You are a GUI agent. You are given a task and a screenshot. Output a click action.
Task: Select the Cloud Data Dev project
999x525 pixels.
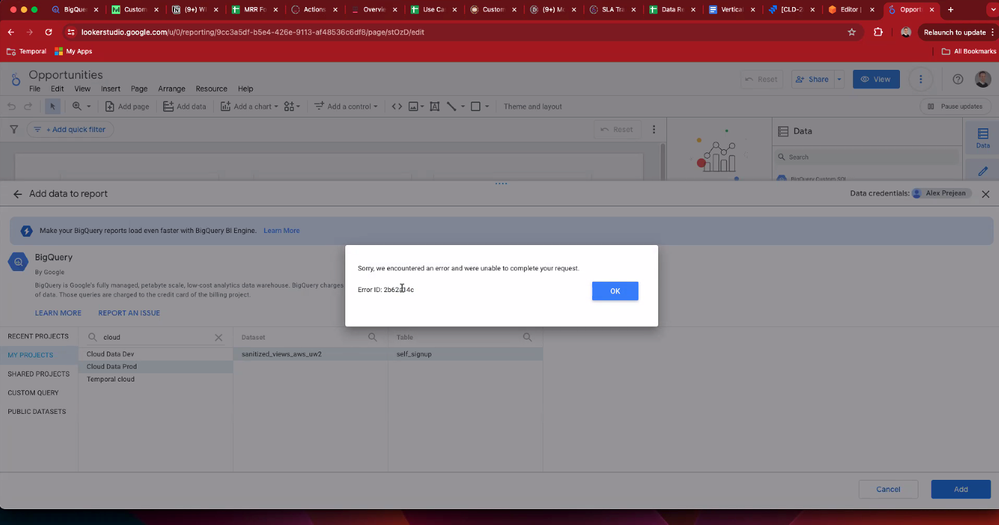(155, 354)
